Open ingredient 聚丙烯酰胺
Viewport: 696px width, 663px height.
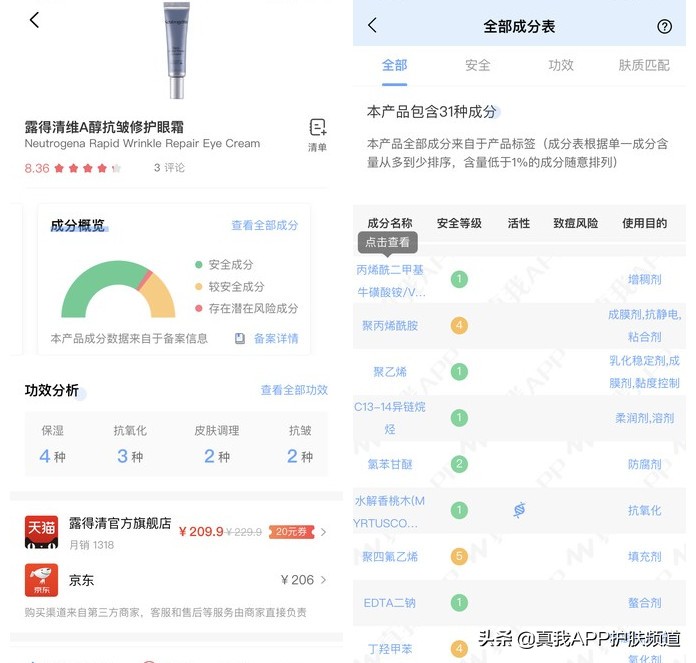(390, 326)
